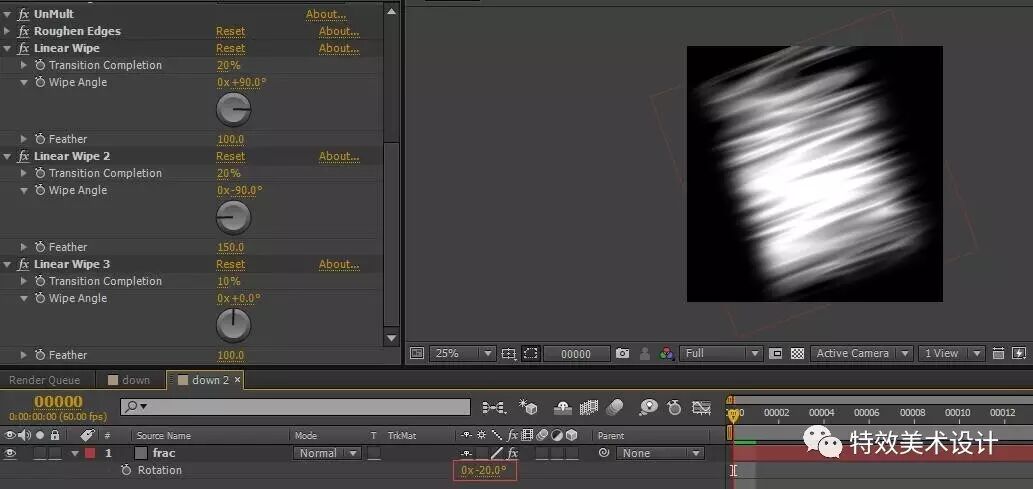
Task: Expand the Roughen Edges effect triangle
Action: point(7,31)
